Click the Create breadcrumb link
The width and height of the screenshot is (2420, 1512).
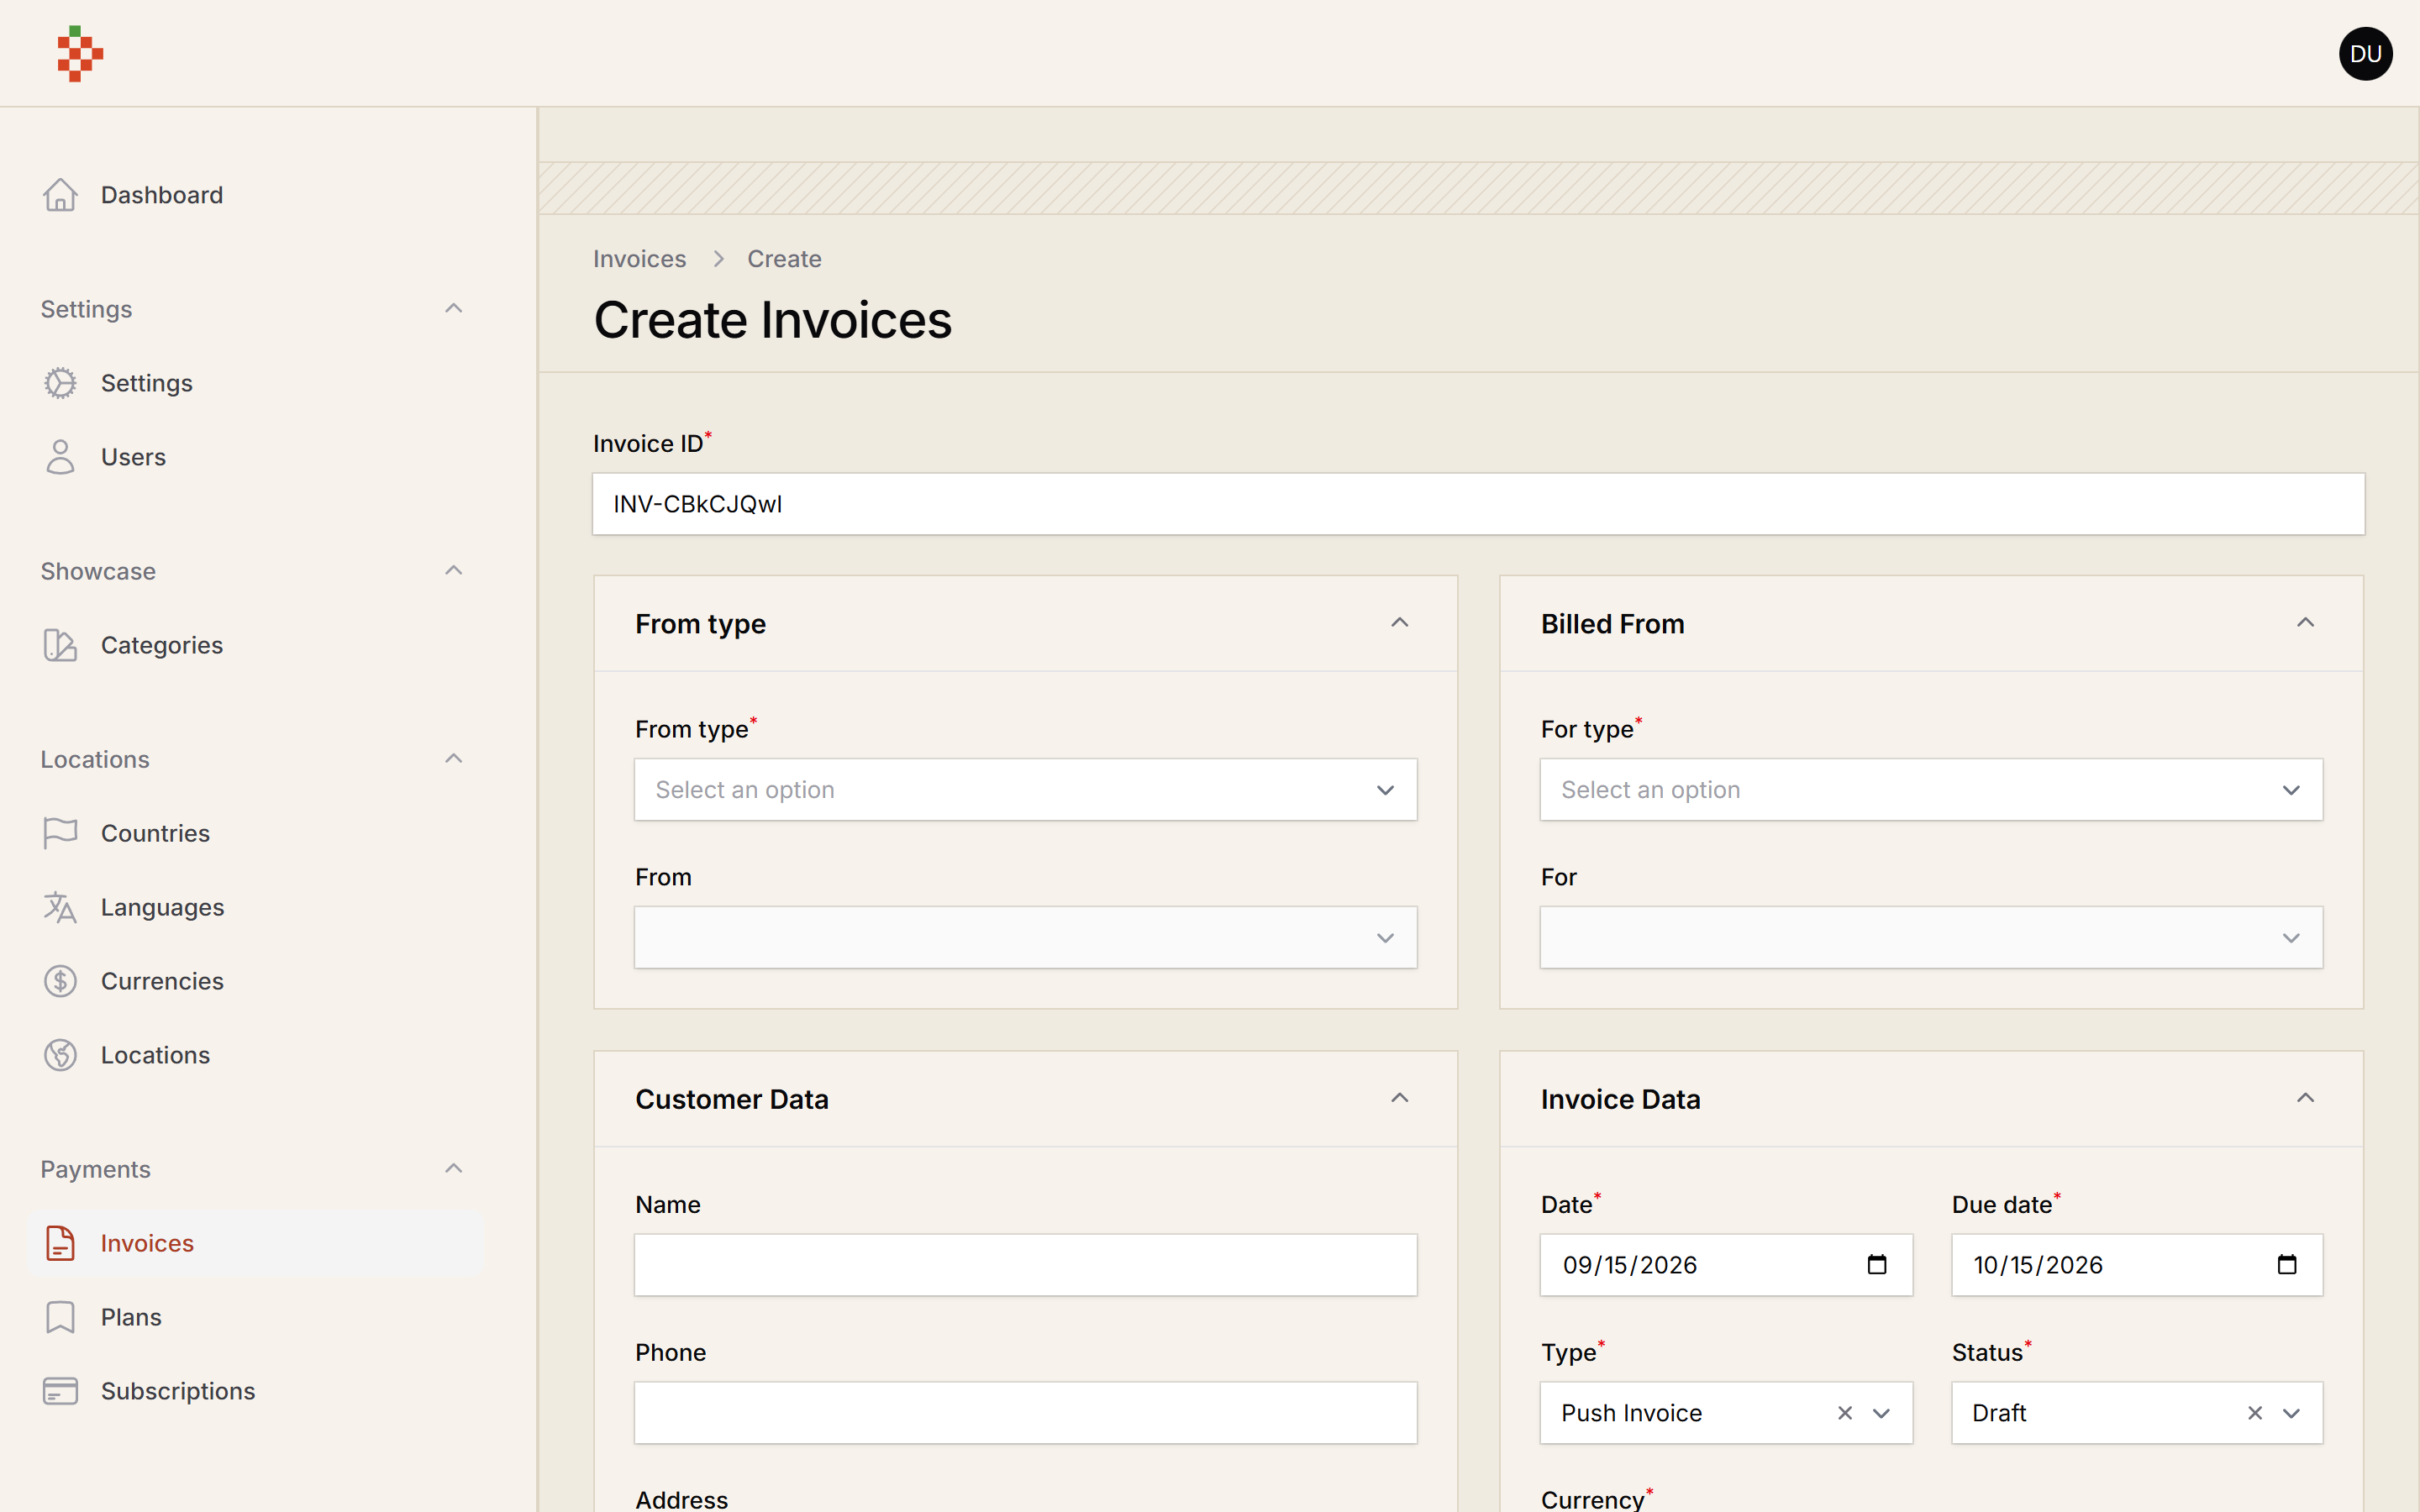[x=784, y=259]
